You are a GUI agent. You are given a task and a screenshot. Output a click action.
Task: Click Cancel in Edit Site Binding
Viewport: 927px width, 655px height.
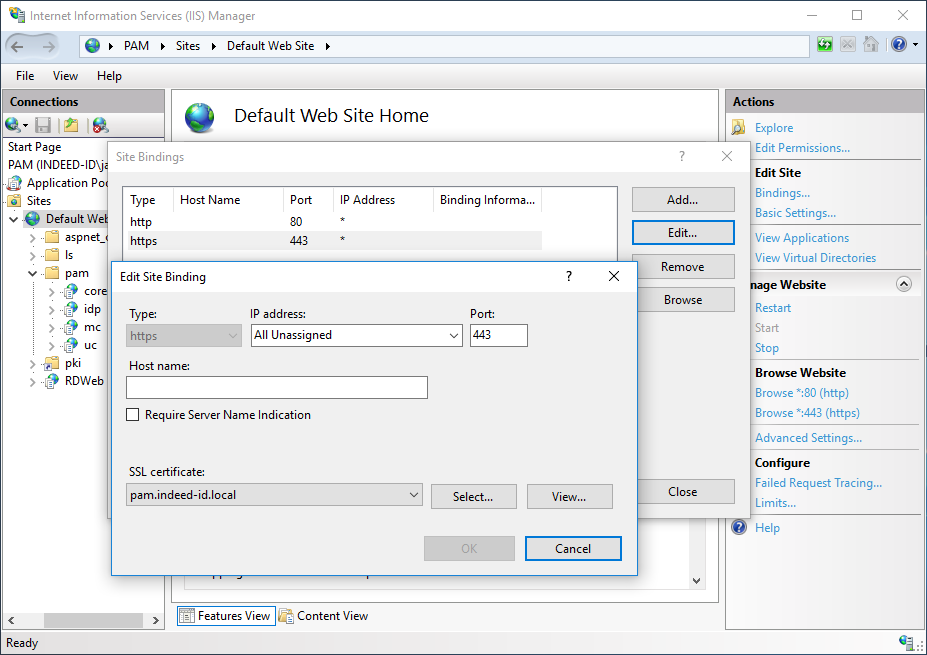(x=573, y=548)
